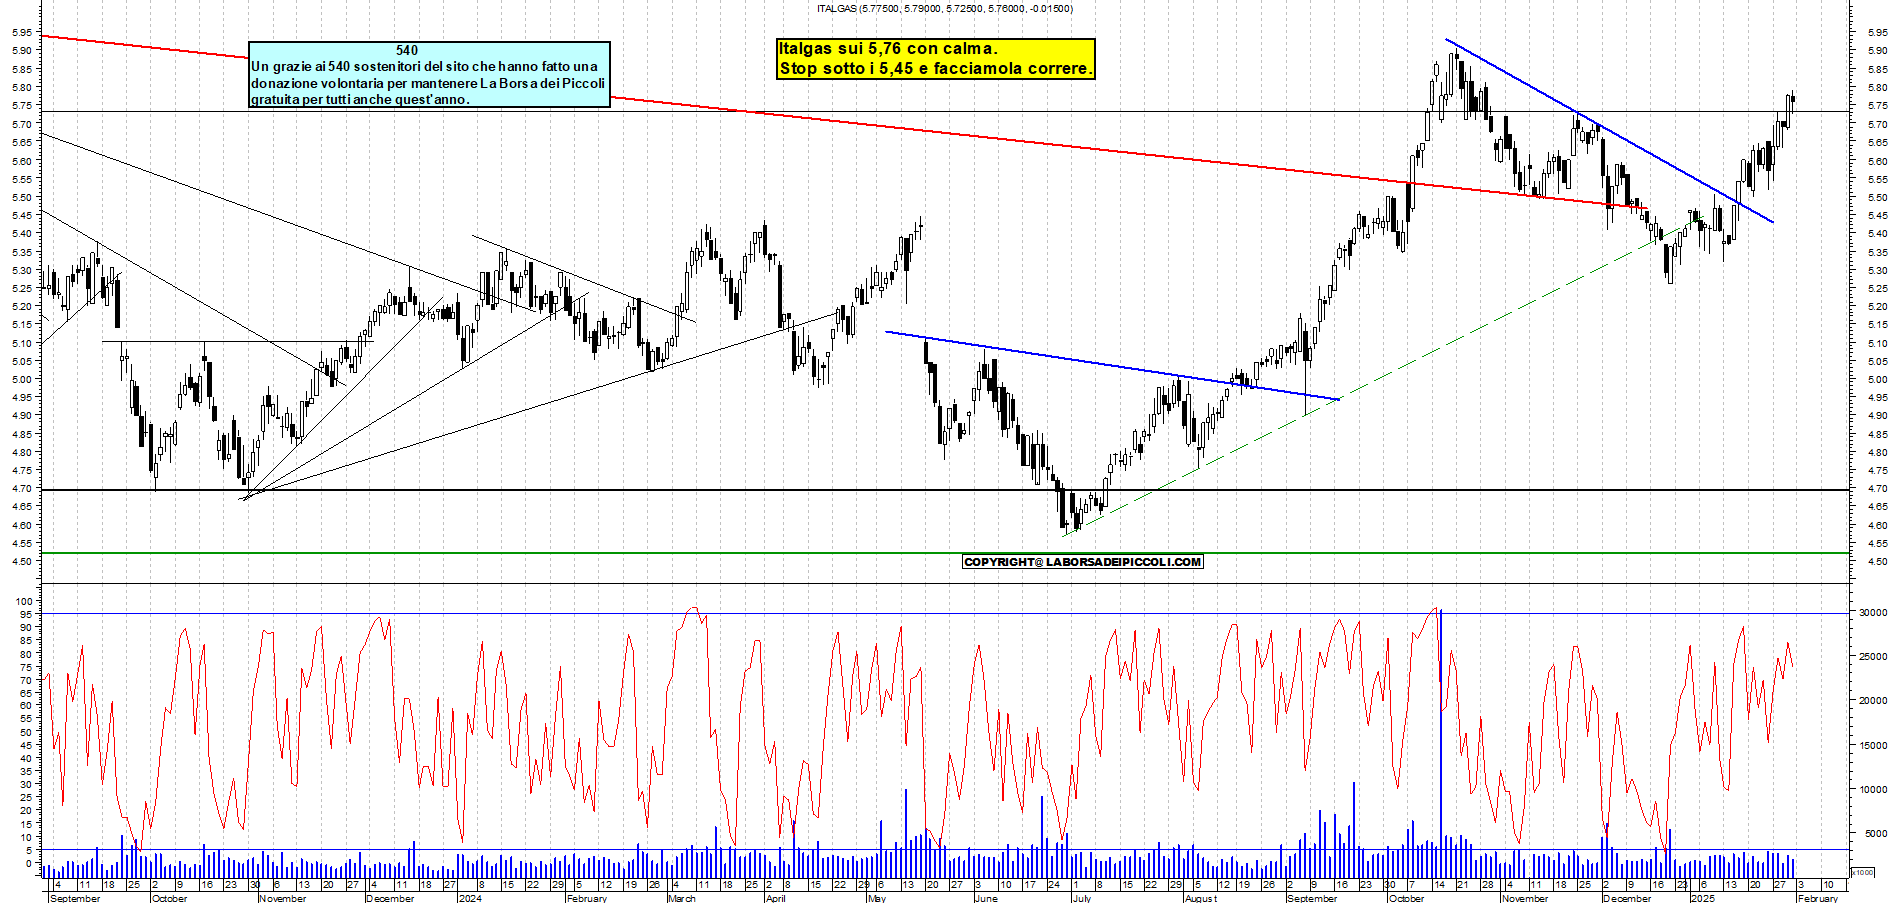Click the '10000' volume scale label
1890x903 pixels.
[x=1873, y=789]
